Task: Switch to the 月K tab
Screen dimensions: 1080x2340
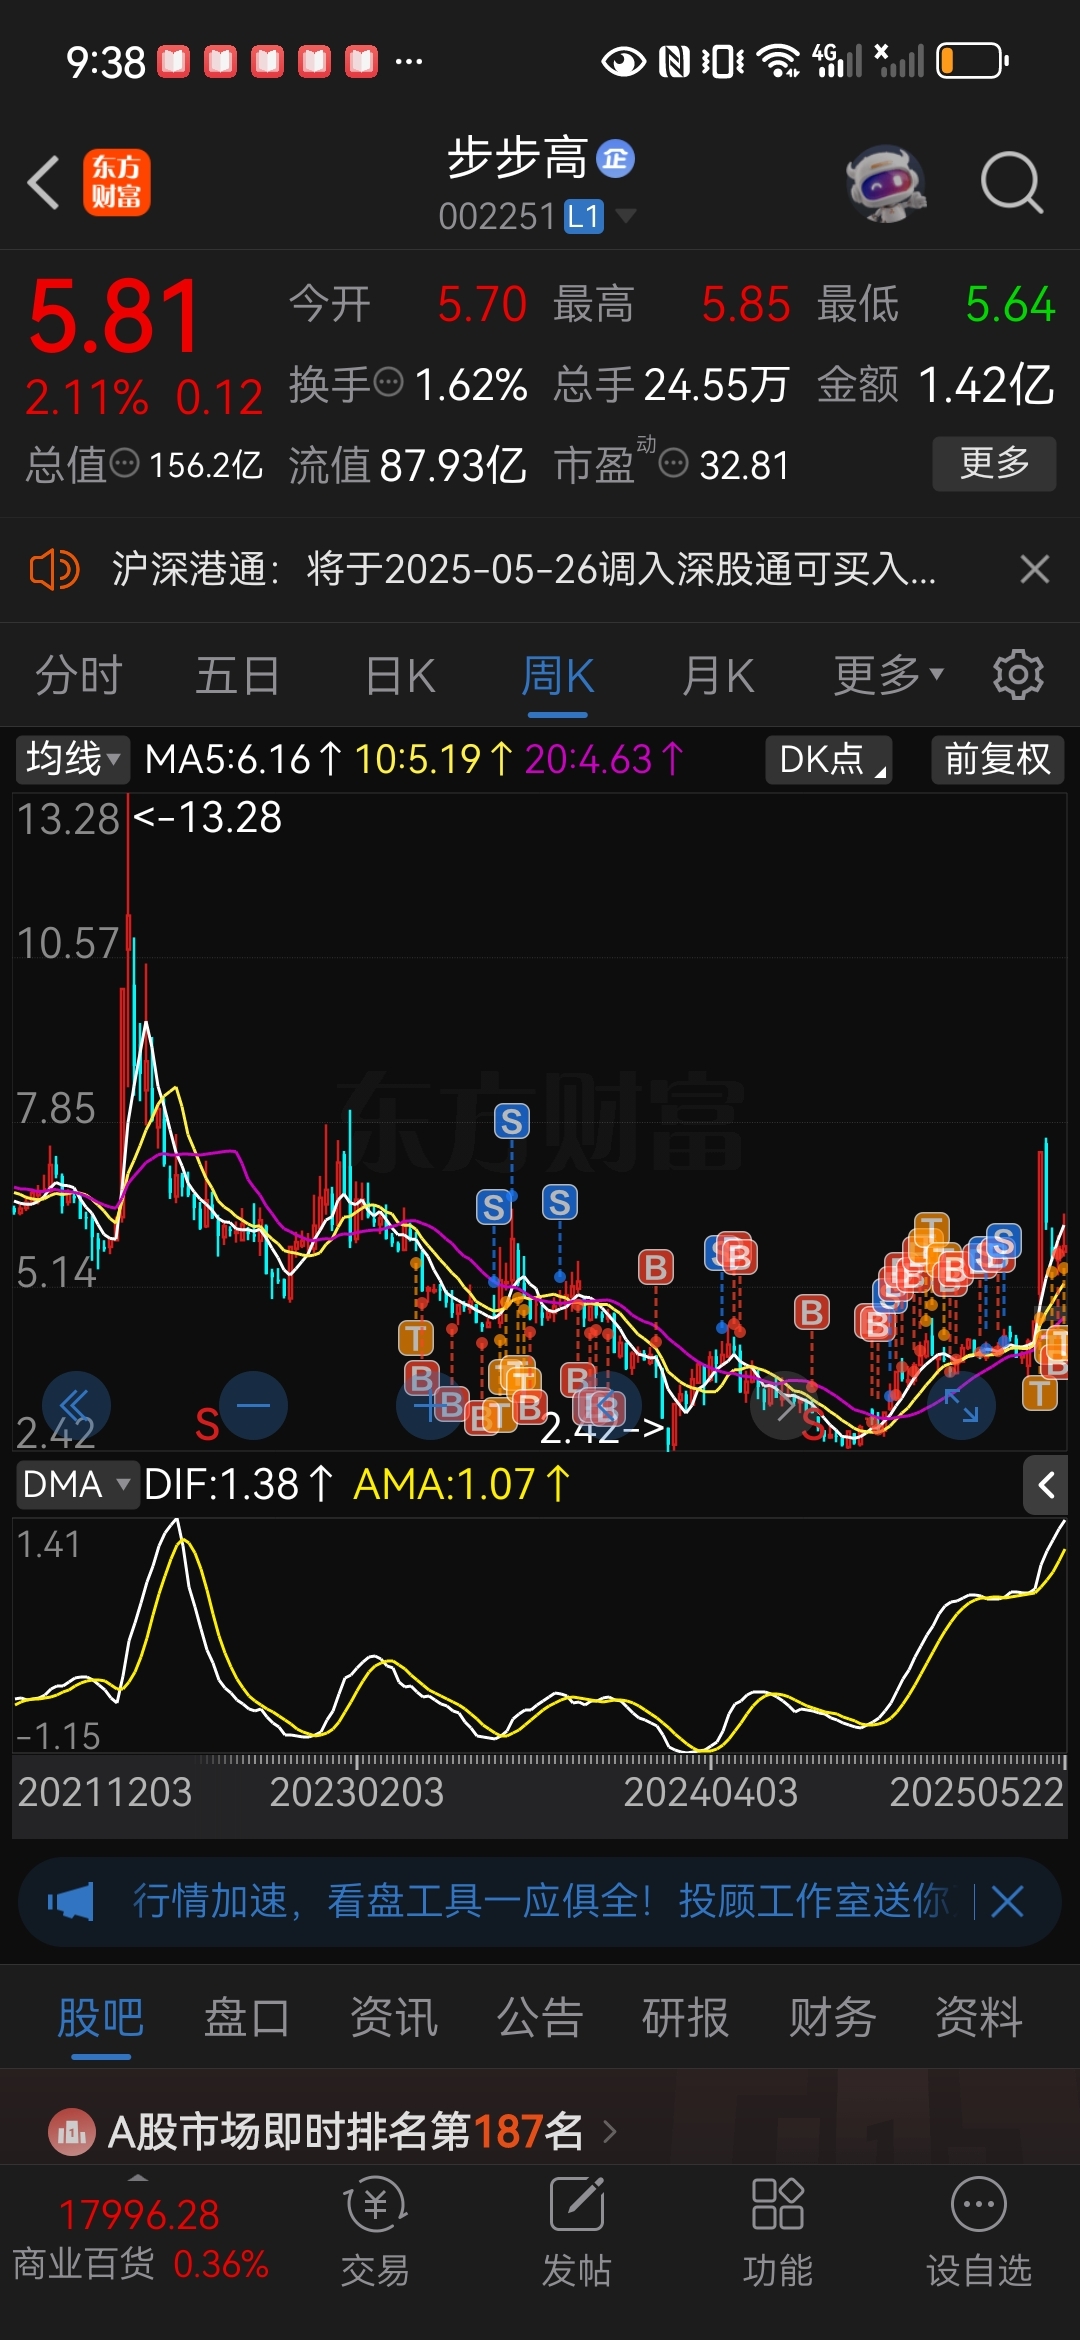Action: pyautogui.click(x=717, y=676)
